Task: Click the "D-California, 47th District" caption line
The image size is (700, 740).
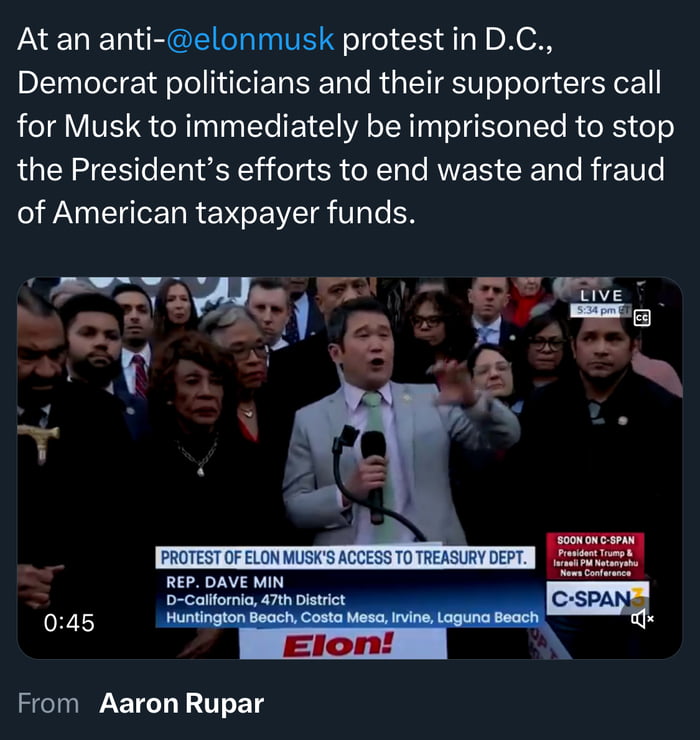Action: point(255,600)
